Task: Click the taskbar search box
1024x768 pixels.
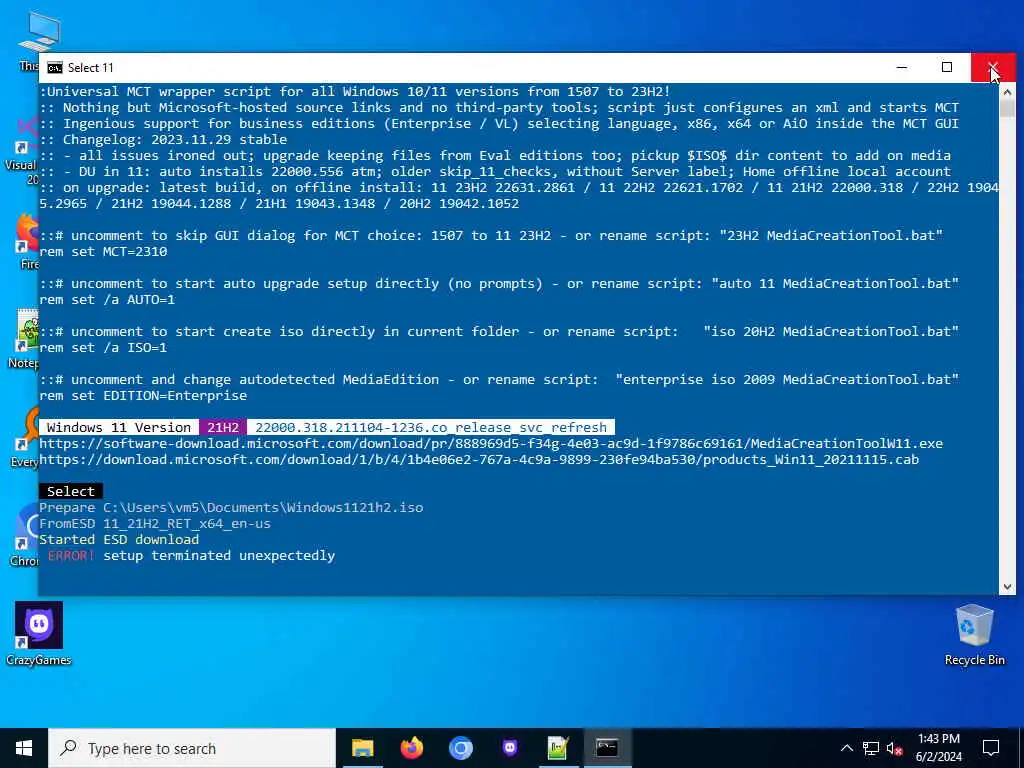Action: [x=192, y=748]
